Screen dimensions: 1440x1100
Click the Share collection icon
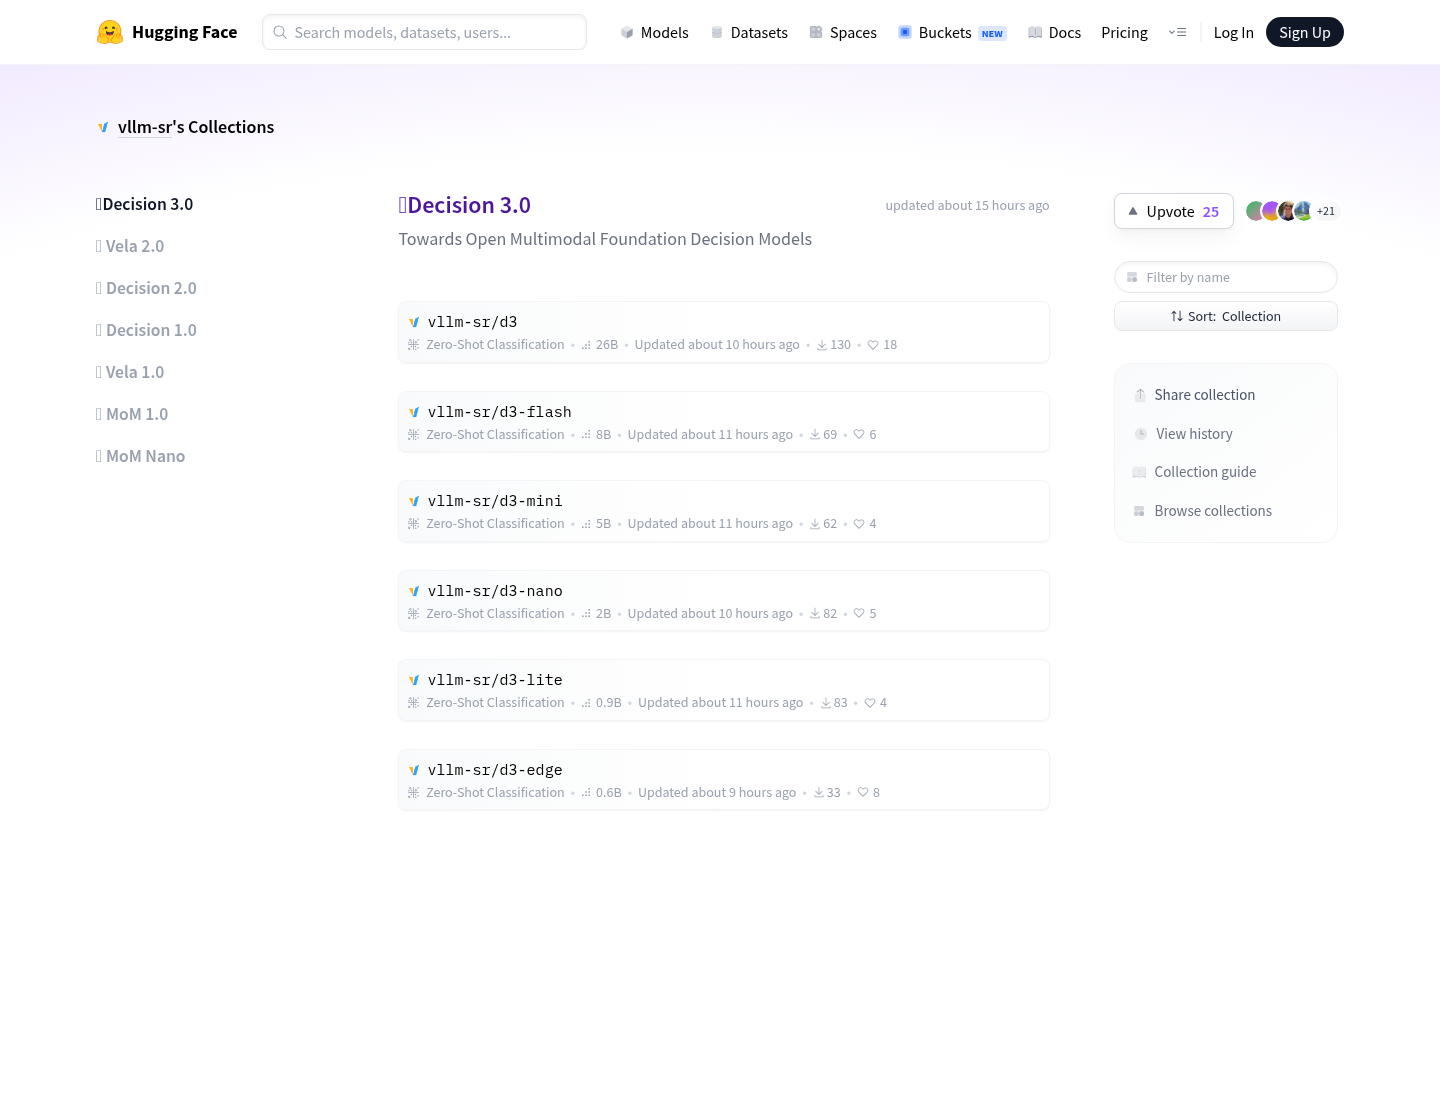[x=1140, y=395]
